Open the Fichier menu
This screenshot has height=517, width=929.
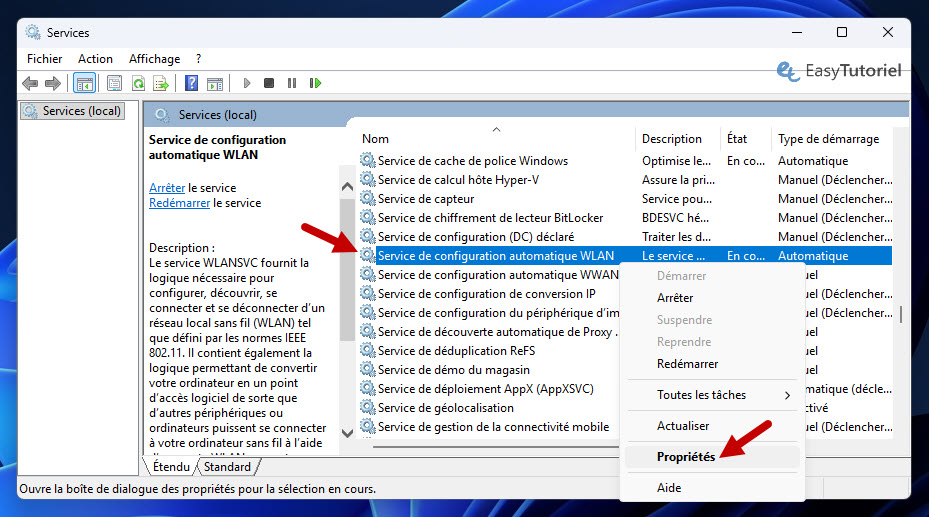[x=44, y=59]
